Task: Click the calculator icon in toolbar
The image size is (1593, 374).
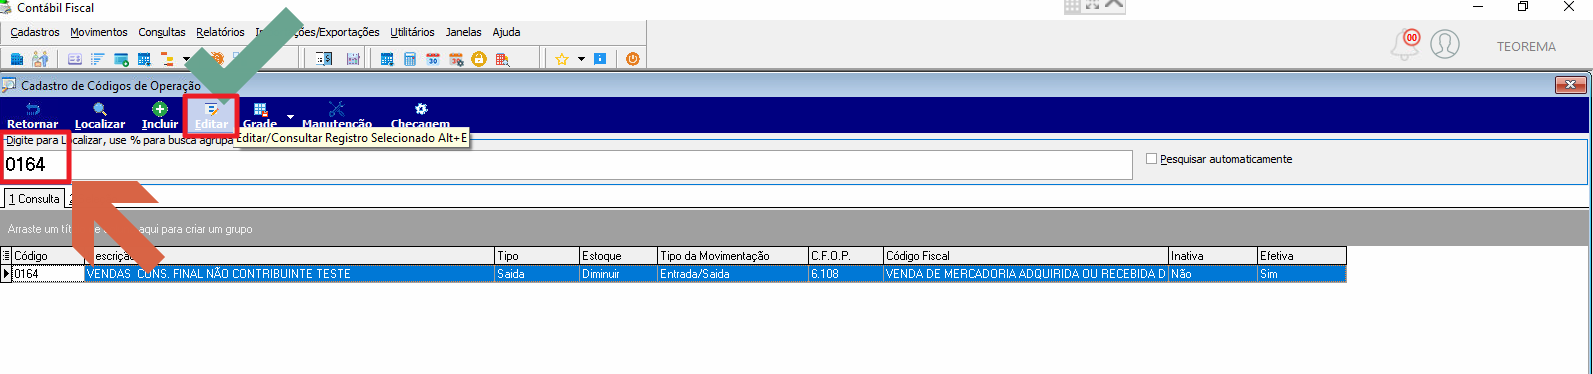Action: pos(409,59)
